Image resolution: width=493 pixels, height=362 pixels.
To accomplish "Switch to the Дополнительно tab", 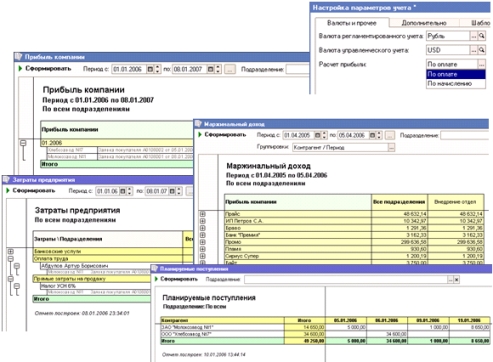I will pos(424,23).
